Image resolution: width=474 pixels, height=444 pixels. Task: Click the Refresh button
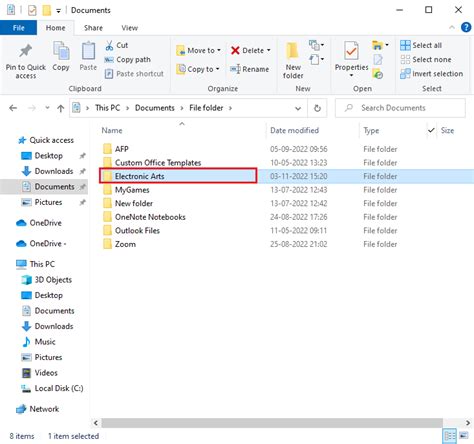[317, 108]
